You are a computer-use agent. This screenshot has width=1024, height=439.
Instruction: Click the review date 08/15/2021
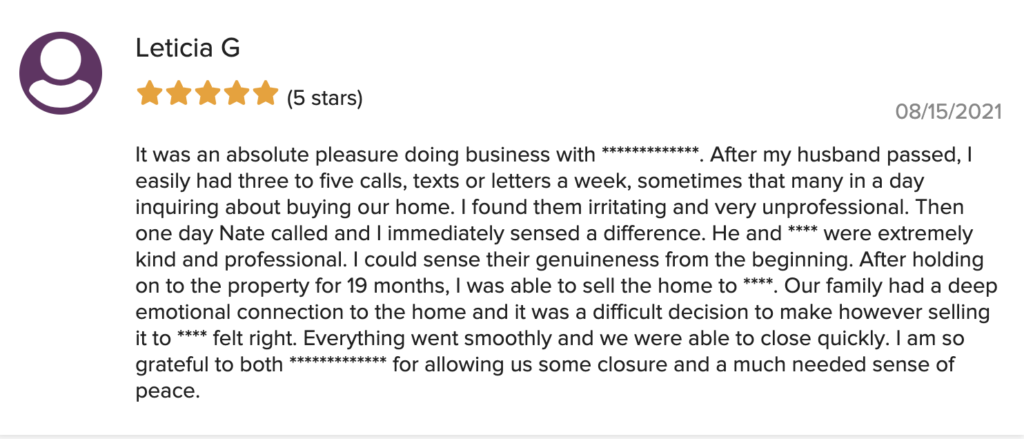pyautogui.click(x=948, y=112)
